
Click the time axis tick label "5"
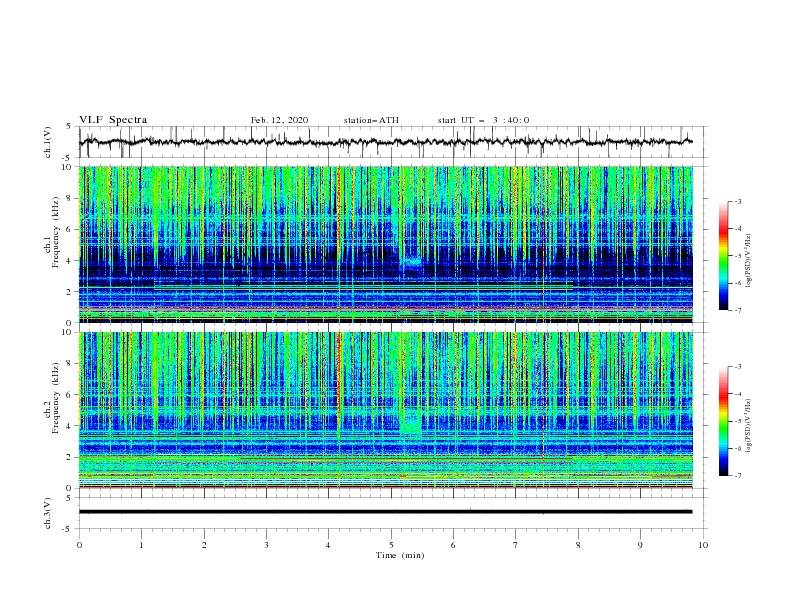391,545
